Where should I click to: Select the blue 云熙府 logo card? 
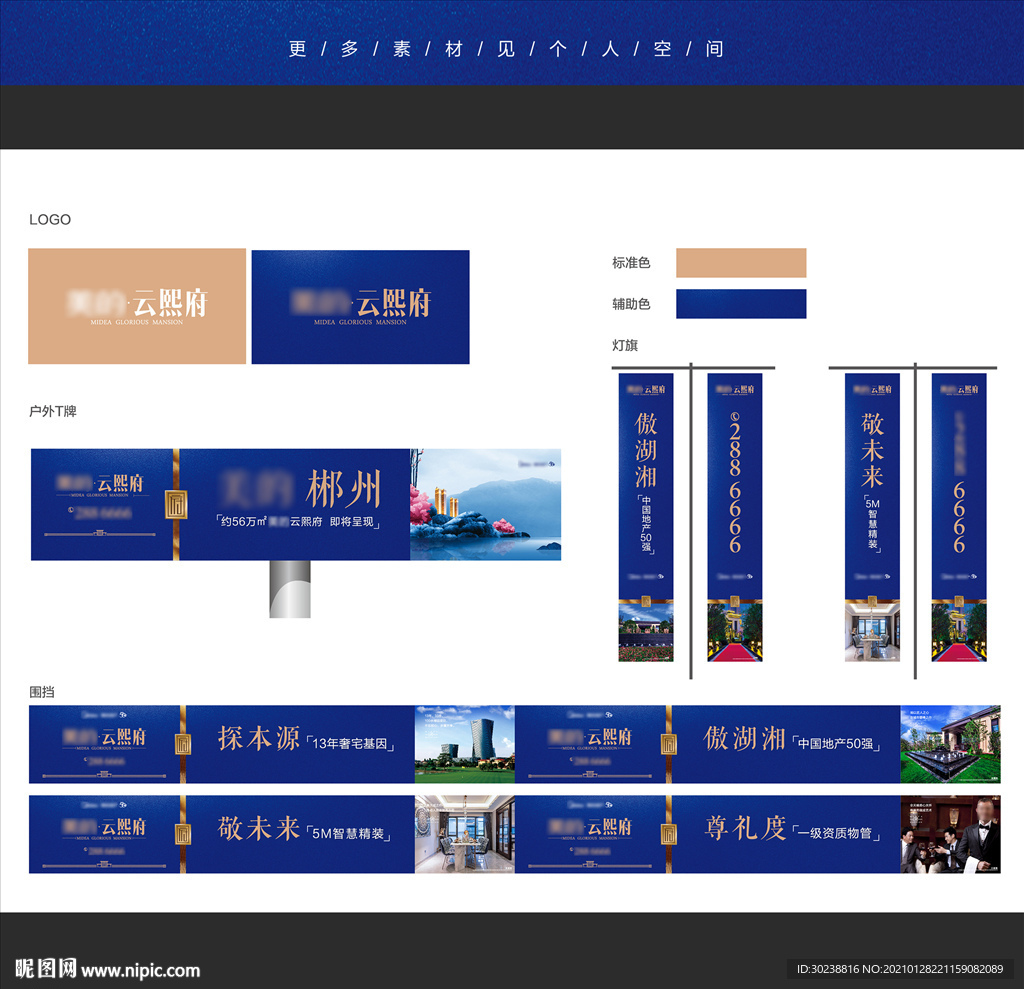click(360, 306)
